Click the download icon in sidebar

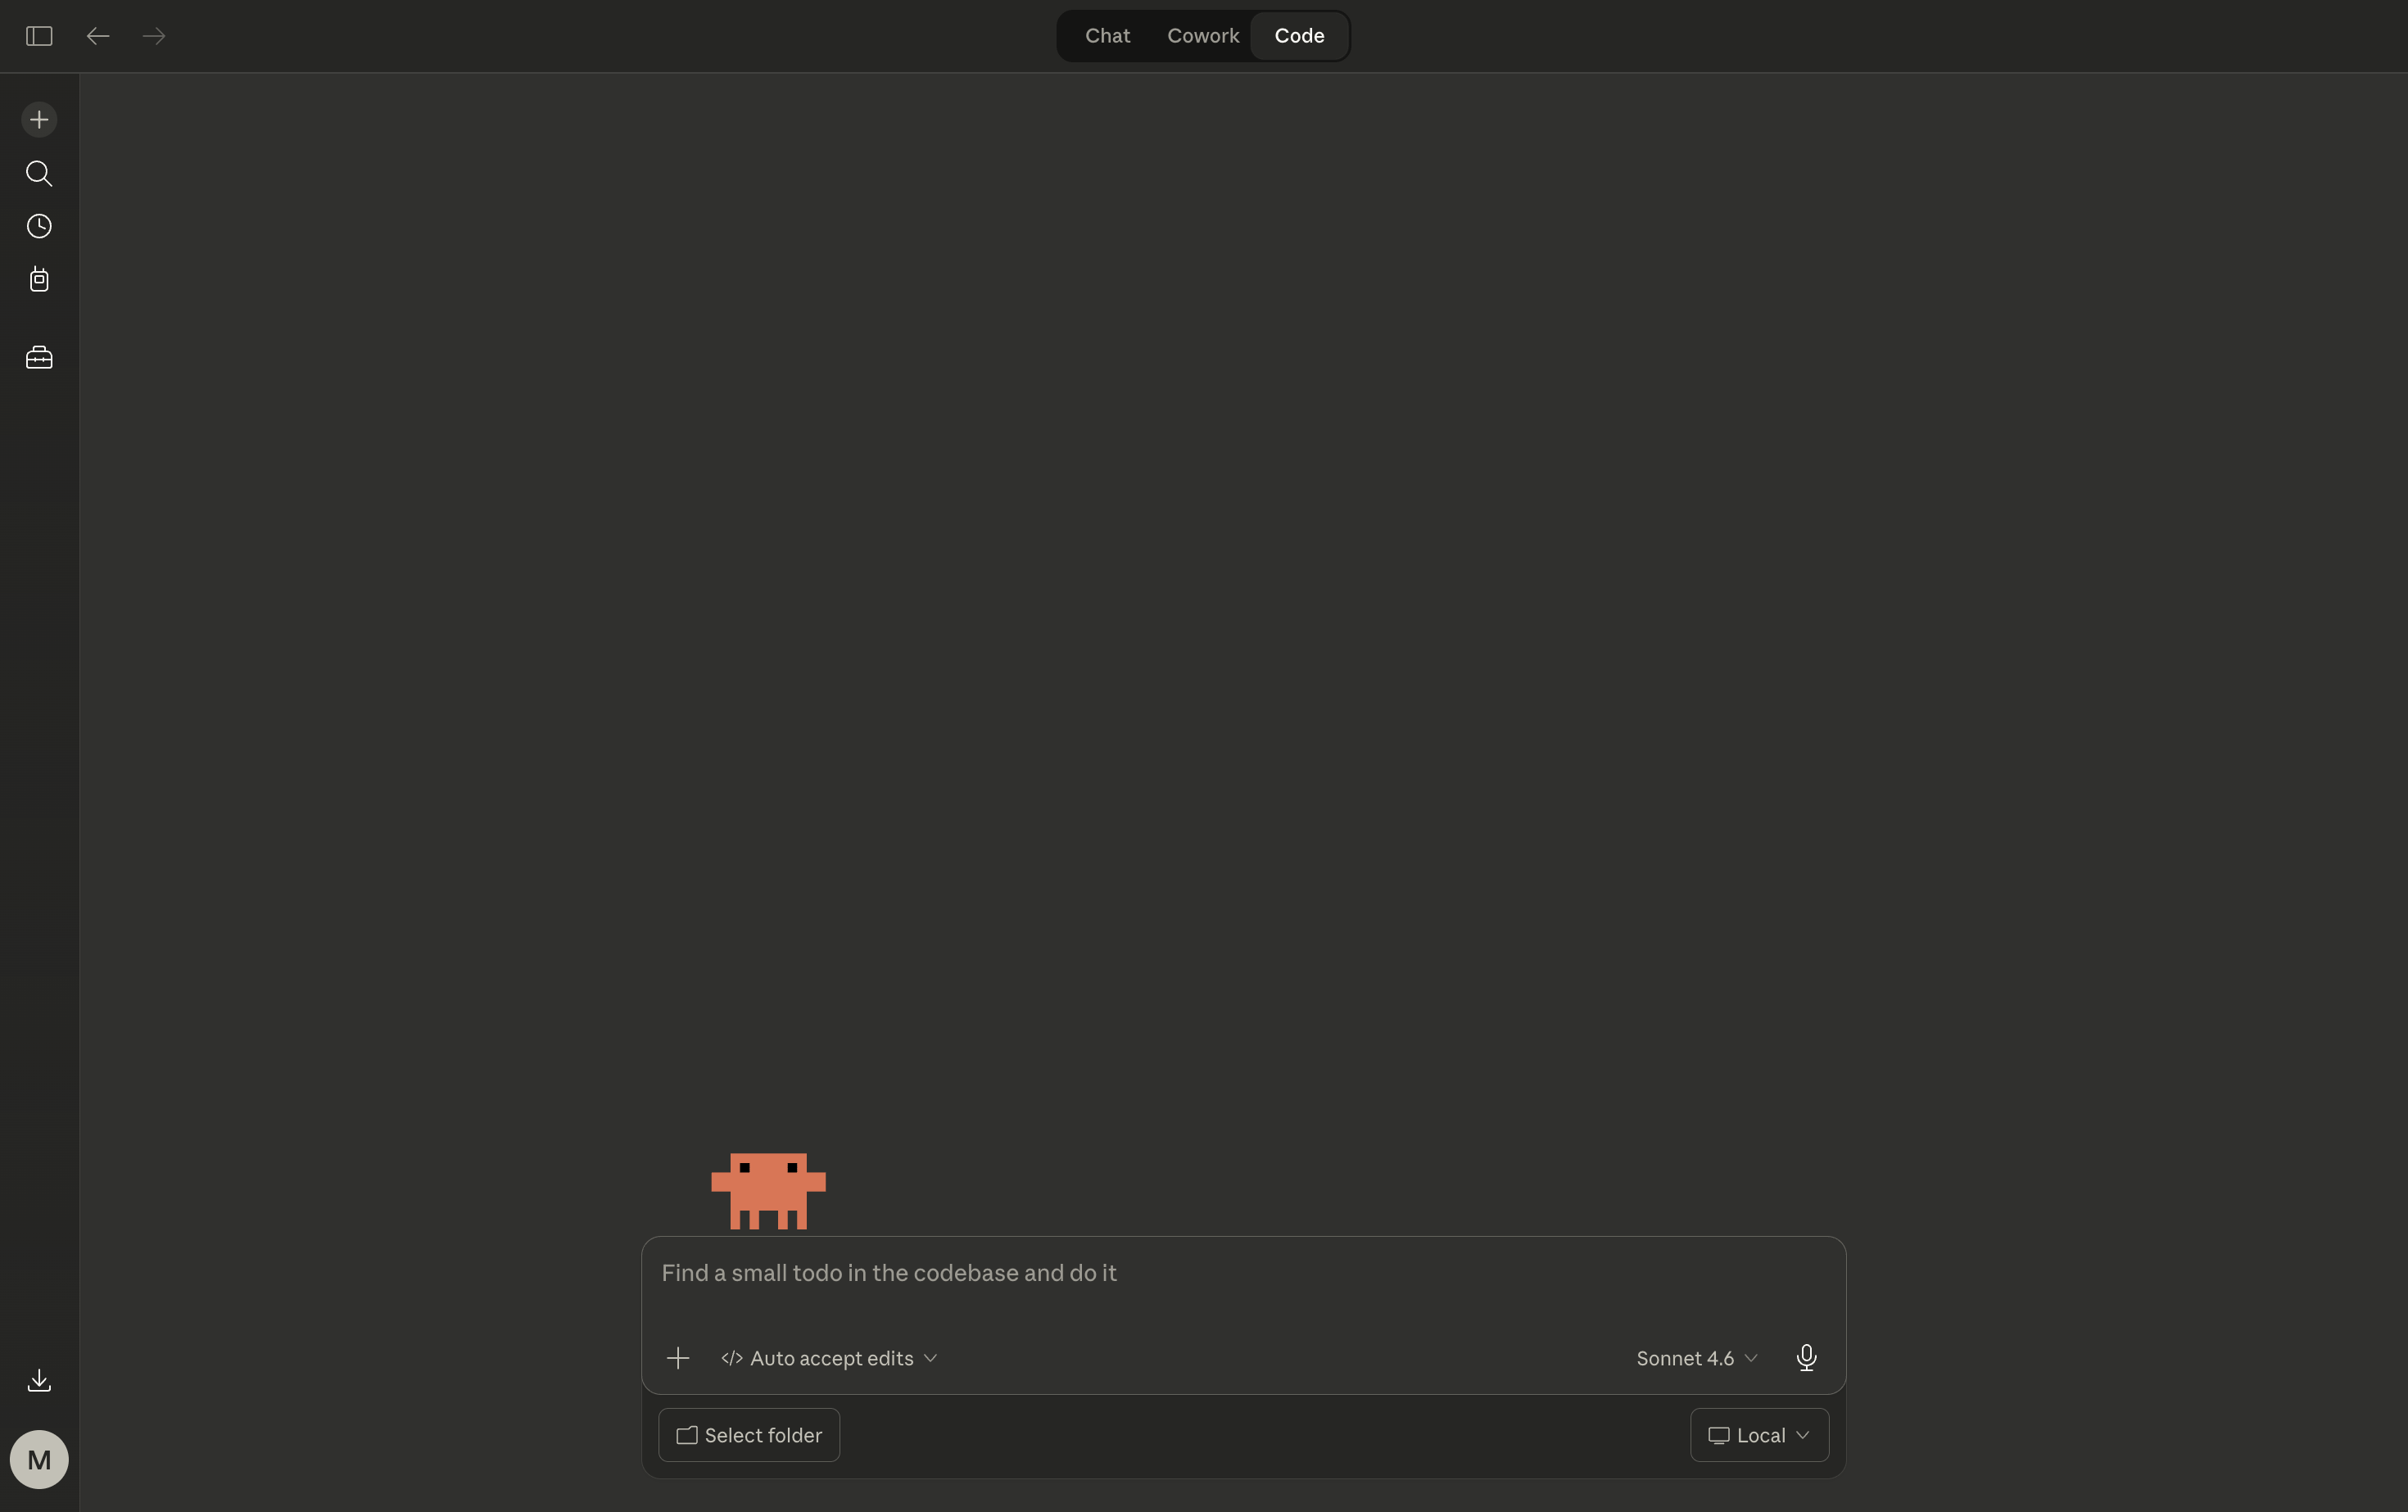[39, 1380]
